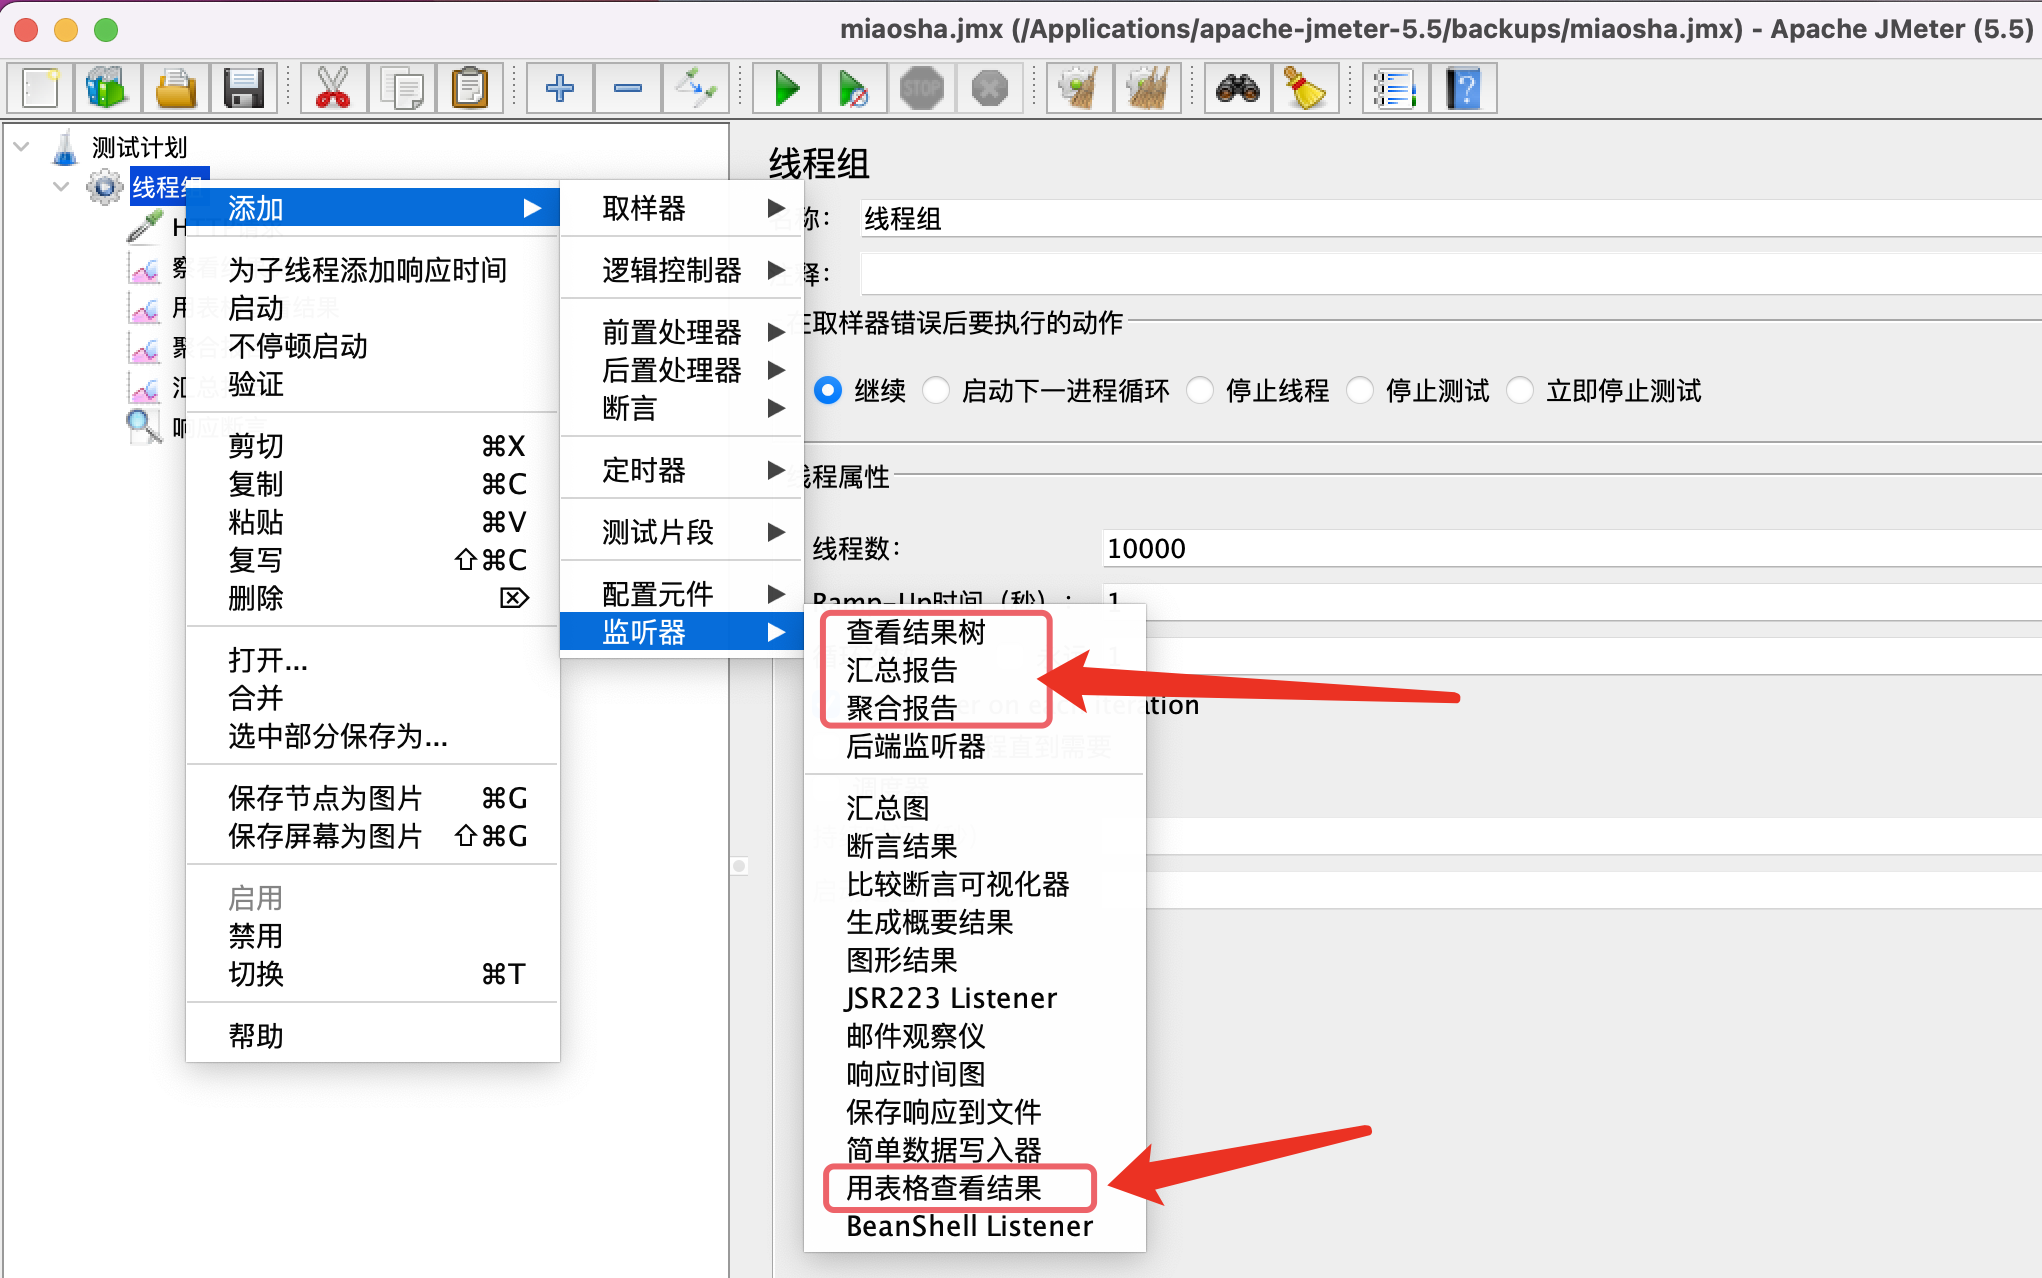Click the Stop test icon

[x=921, y=89]
